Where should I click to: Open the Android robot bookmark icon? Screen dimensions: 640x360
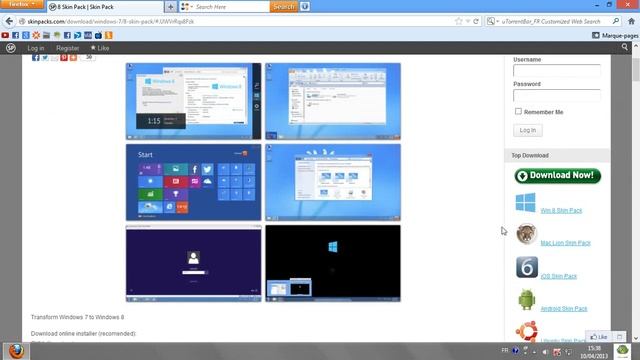pyautogui.click(x=57, y=36)
